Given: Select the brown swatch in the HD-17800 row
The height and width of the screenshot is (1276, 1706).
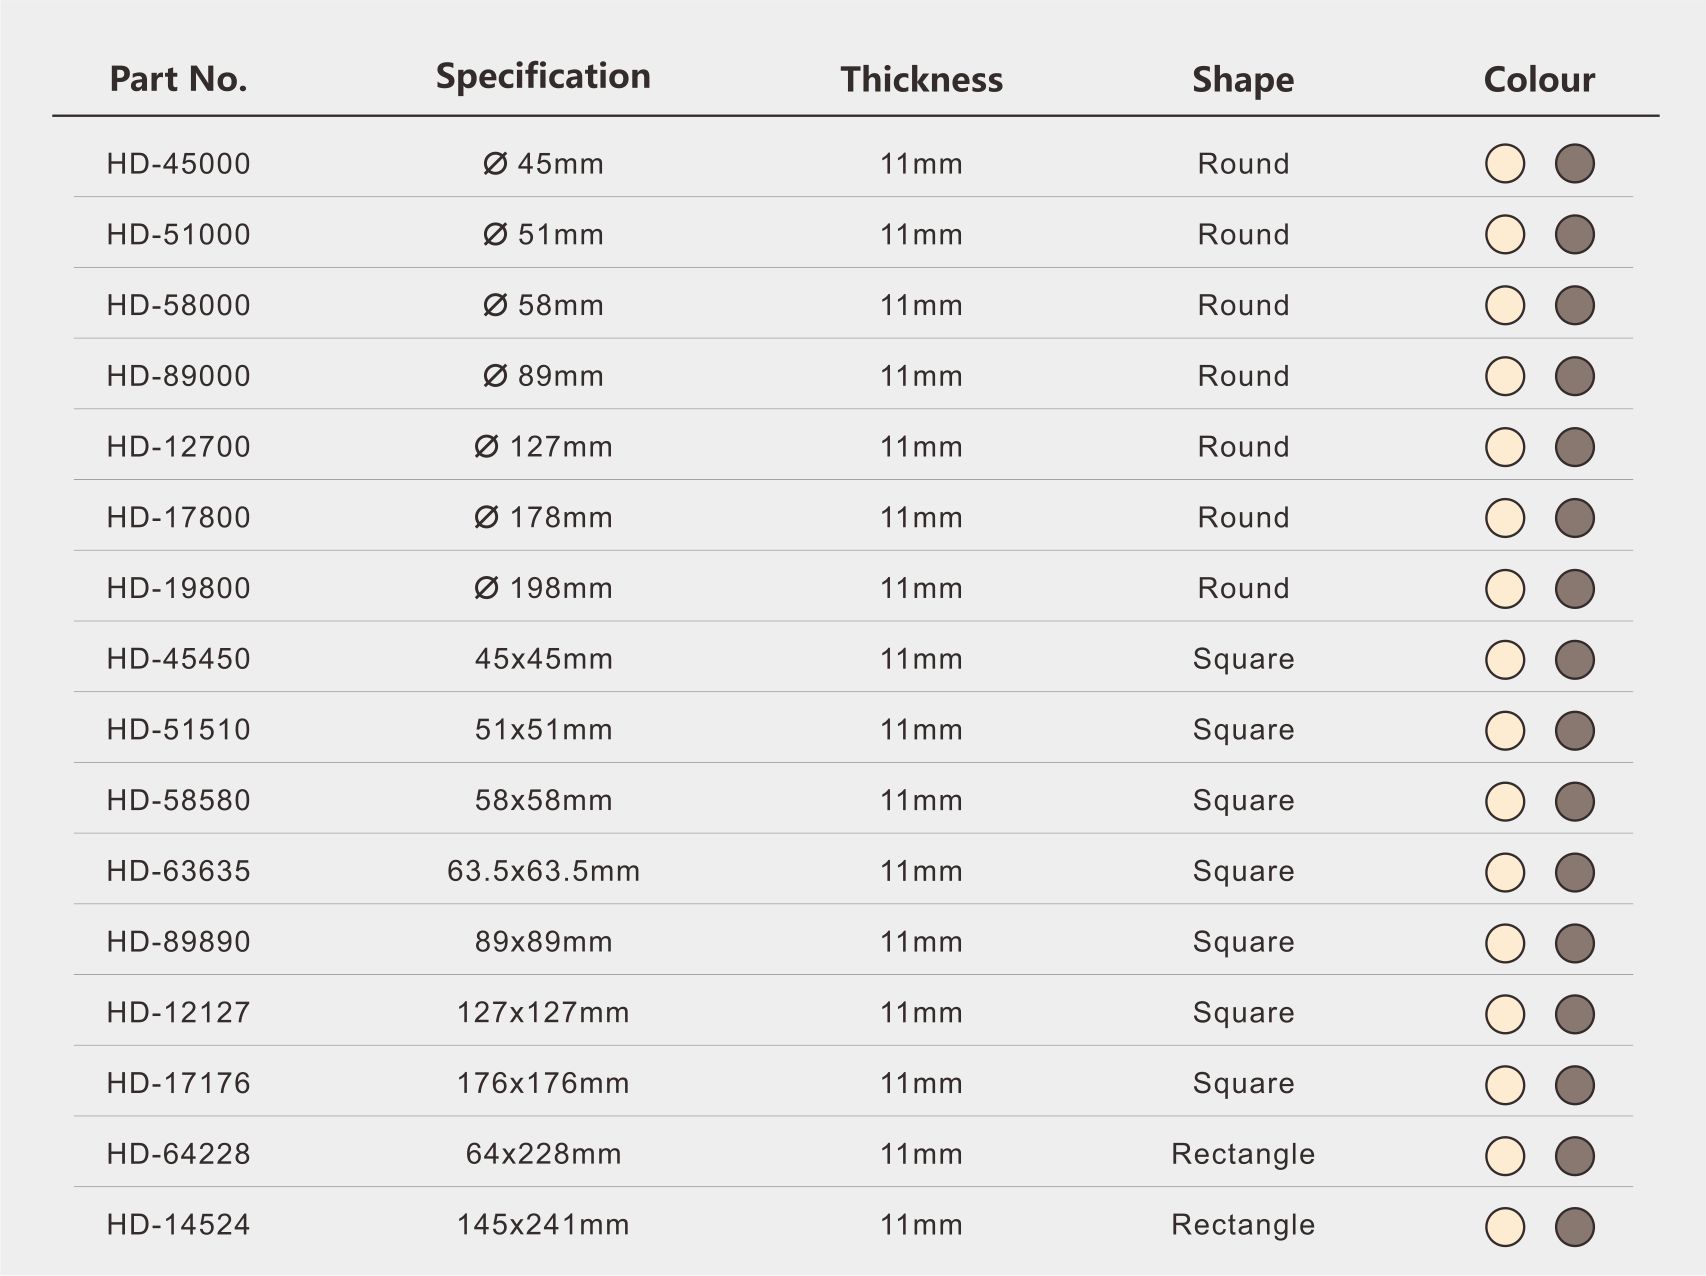Looking at the screenshot, I should click(1574, 518).
